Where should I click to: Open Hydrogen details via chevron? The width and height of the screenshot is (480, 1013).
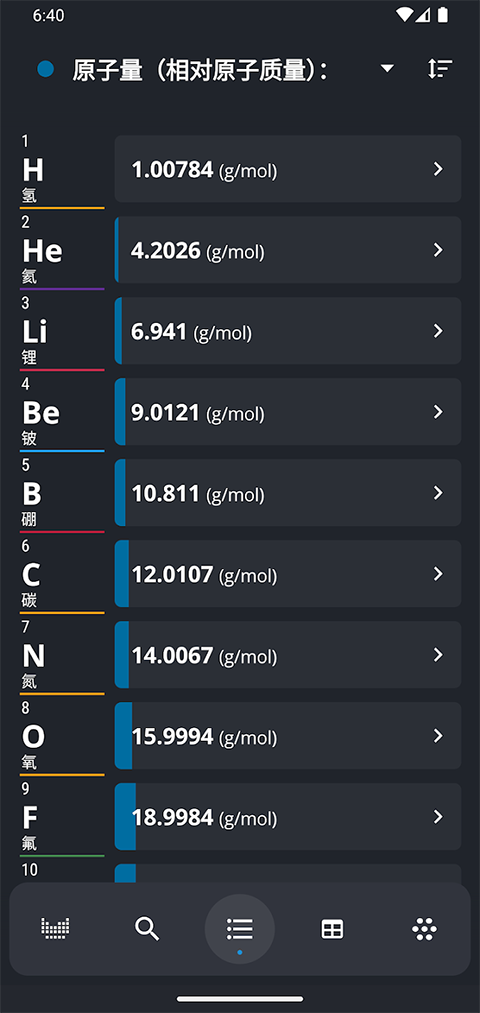[438, 169]
